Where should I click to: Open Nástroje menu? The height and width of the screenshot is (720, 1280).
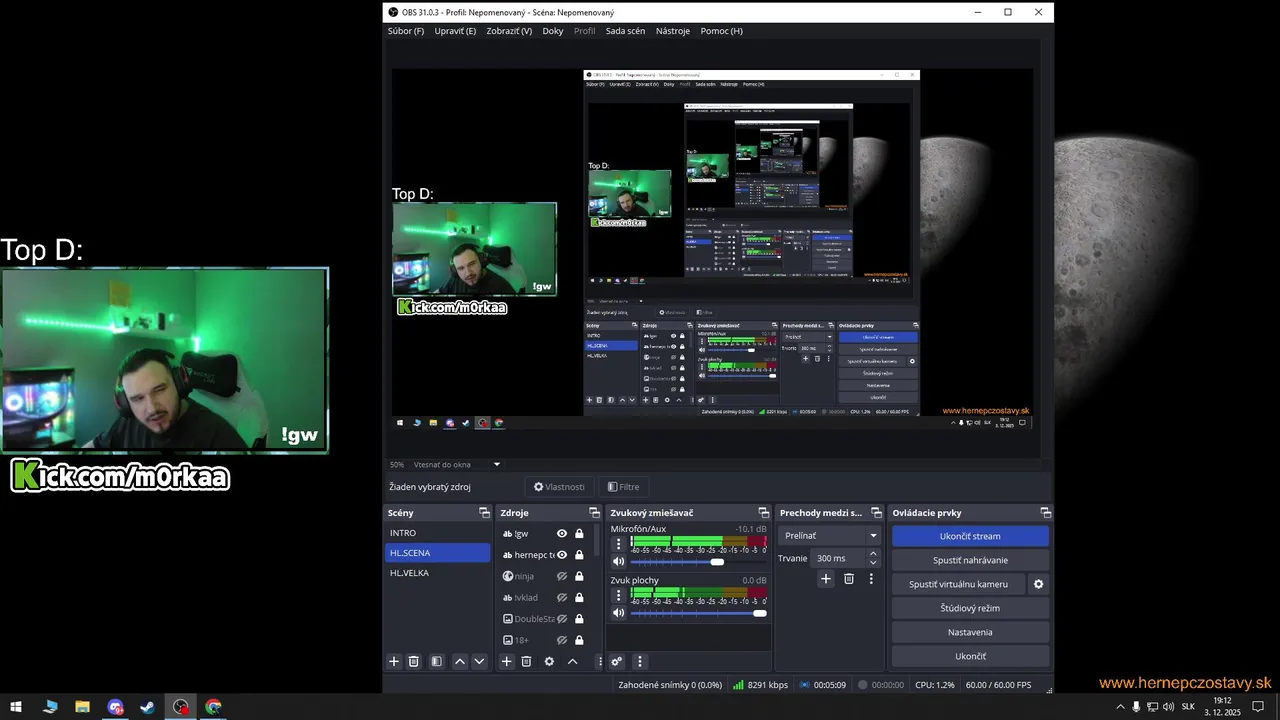(673, 31)
